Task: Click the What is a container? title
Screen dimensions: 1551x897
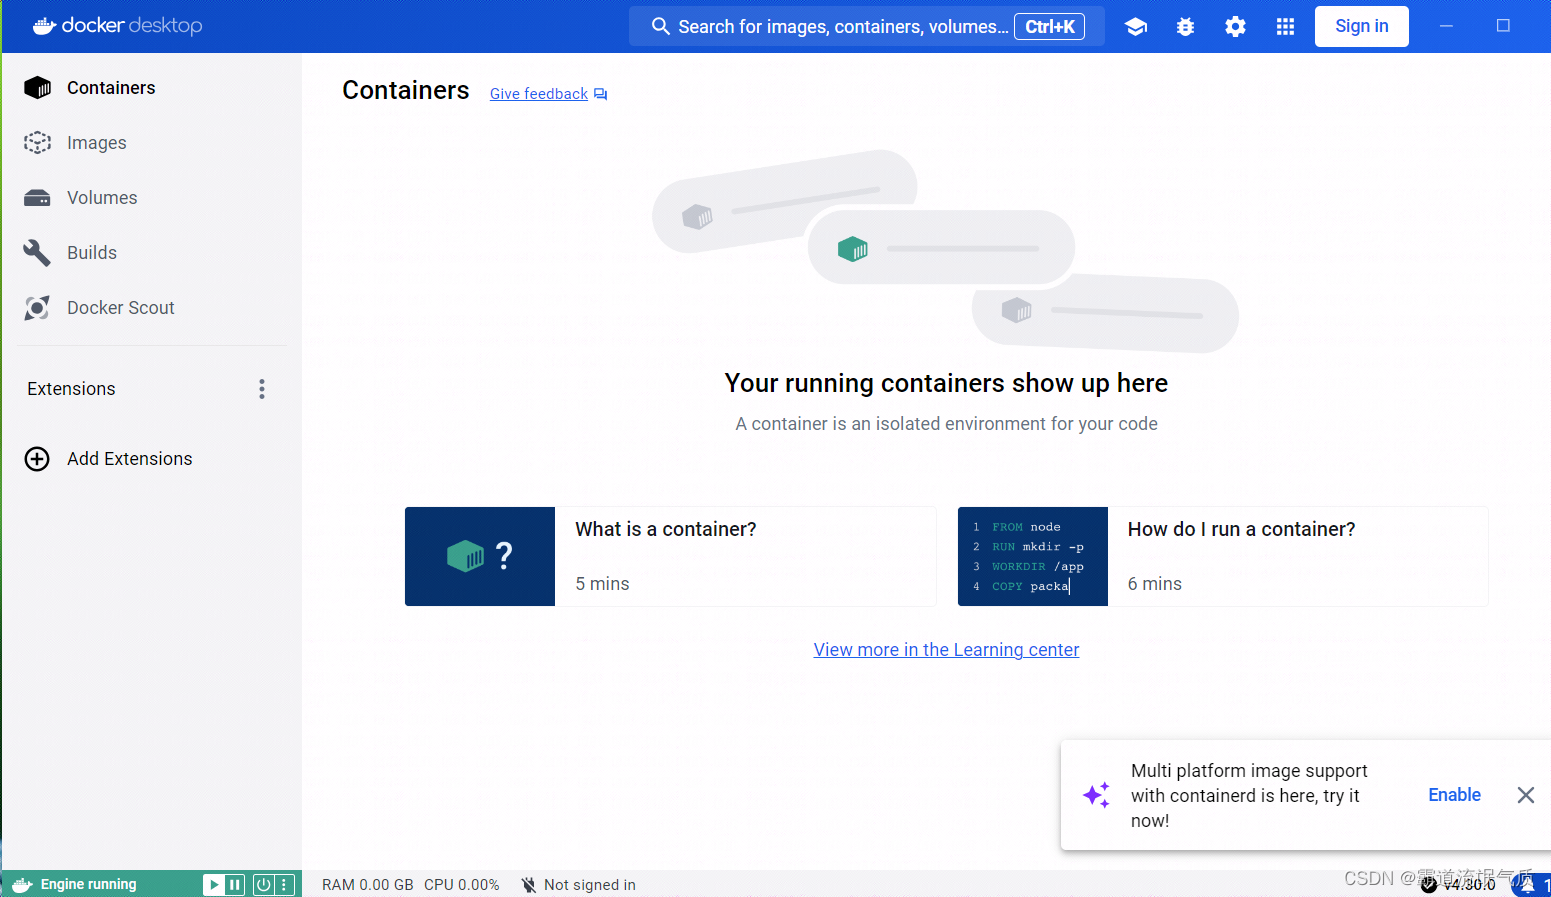Action: (x=666, y=529)
